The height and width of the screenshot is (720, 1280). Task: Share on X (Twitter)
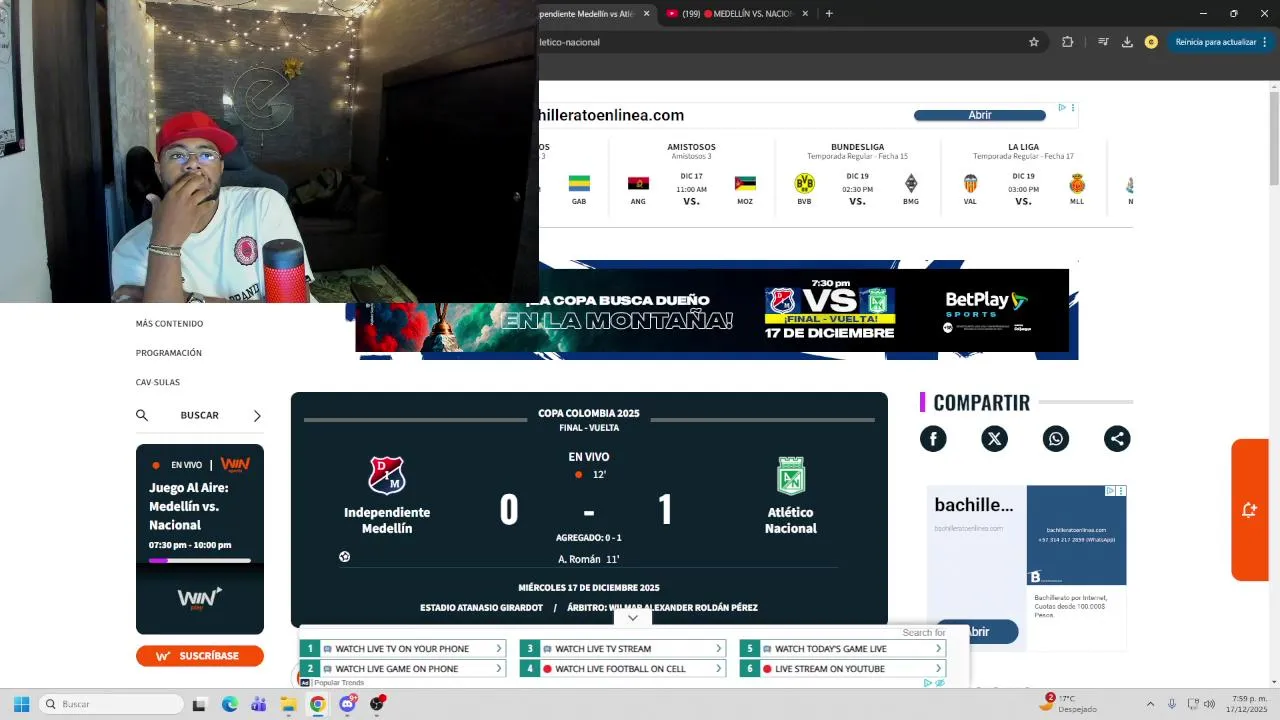(994, 439)
